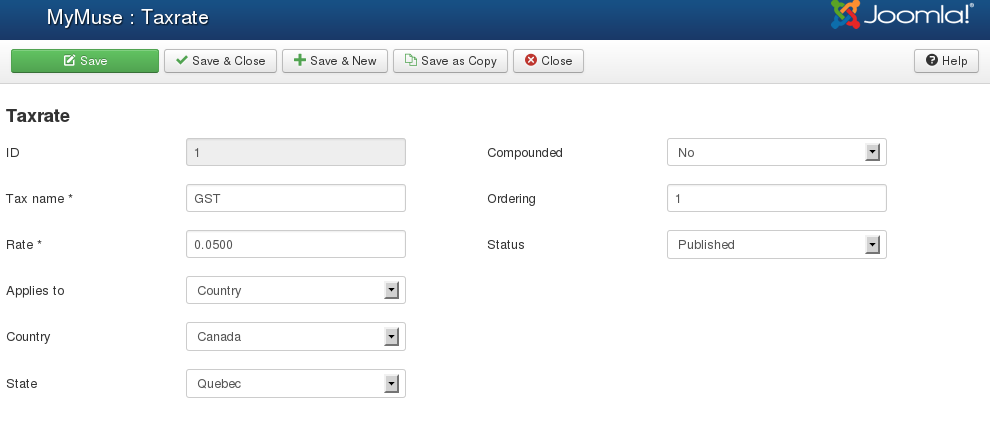Expand the Compounded dropdown set to No
990x422 pixels.
pos(775,153)
